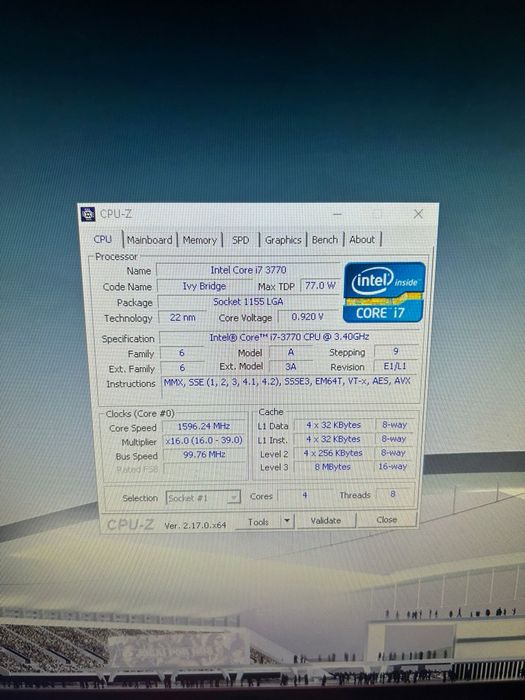Click the core speed 1596.24 MHz value

(x=204, y=426)
